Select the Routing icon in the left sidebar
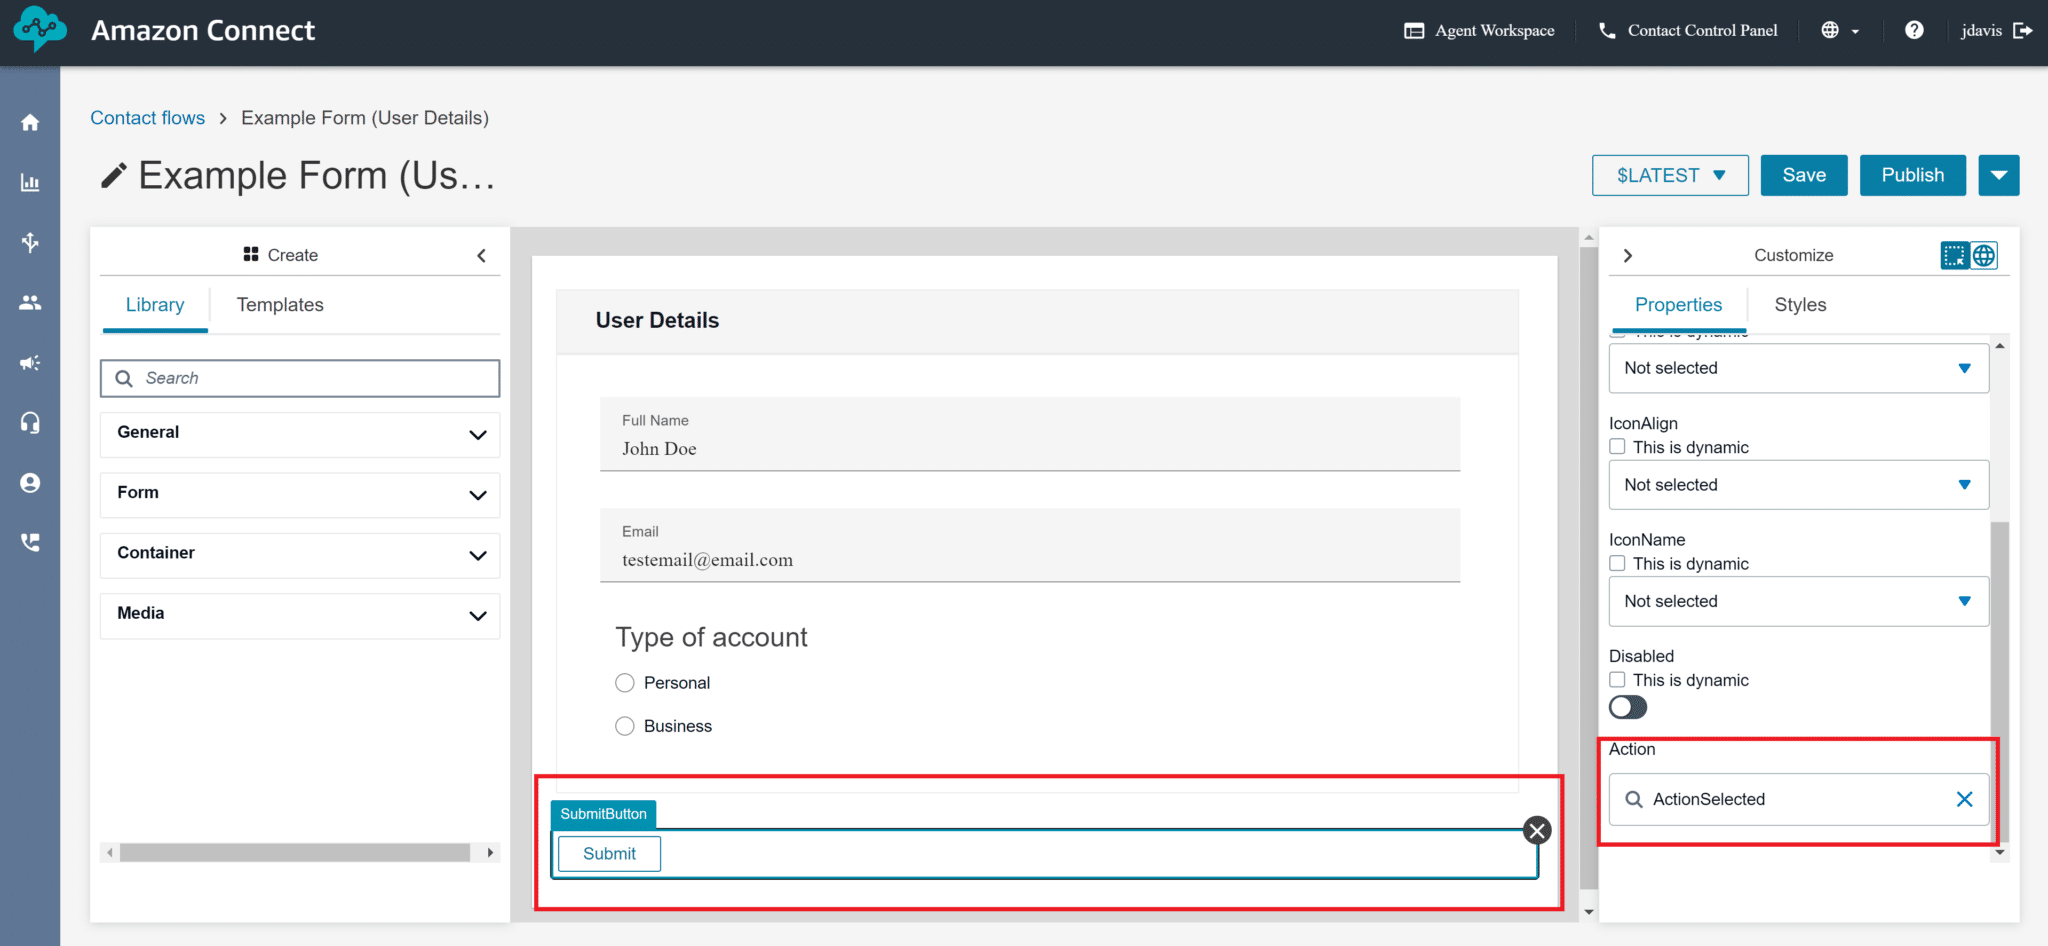 point(30,242)
